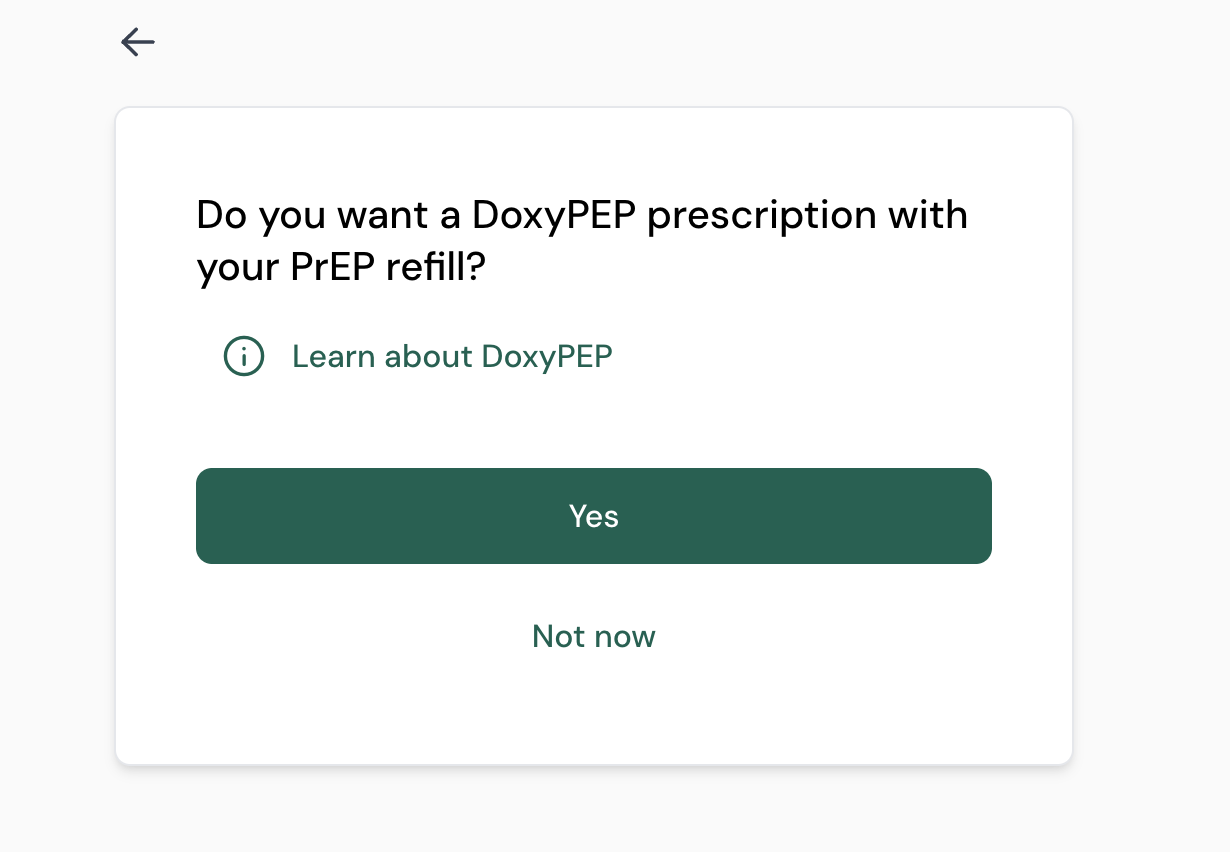Select Not now
1230x852 pixels.
(x=594, y=636)
